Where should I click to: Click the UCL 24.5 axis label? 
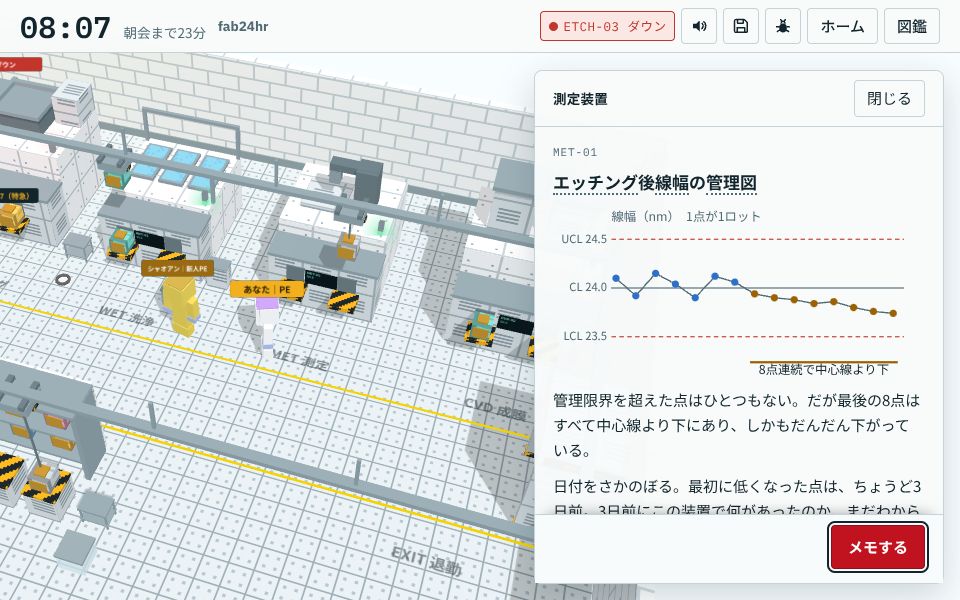[584, 239]
